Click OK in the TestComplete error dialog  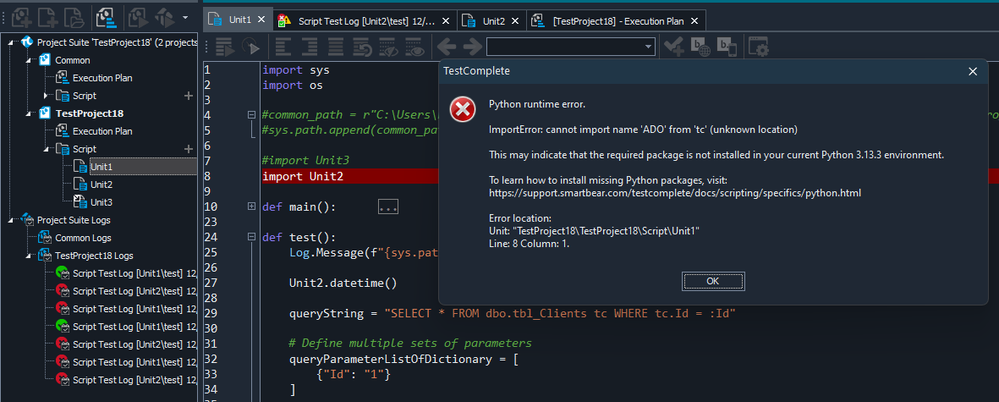point(711,281)
